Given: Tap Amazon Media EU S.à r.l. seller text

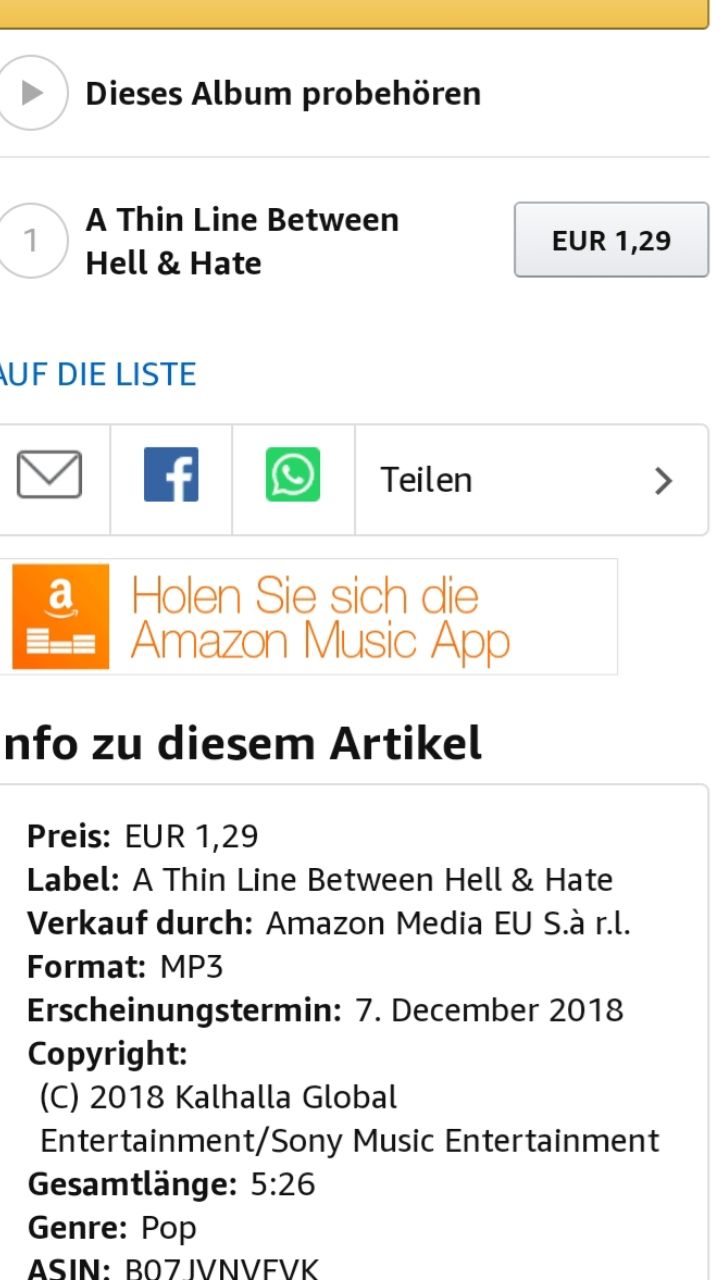Looking at the screenshot, I should (448, 924).
